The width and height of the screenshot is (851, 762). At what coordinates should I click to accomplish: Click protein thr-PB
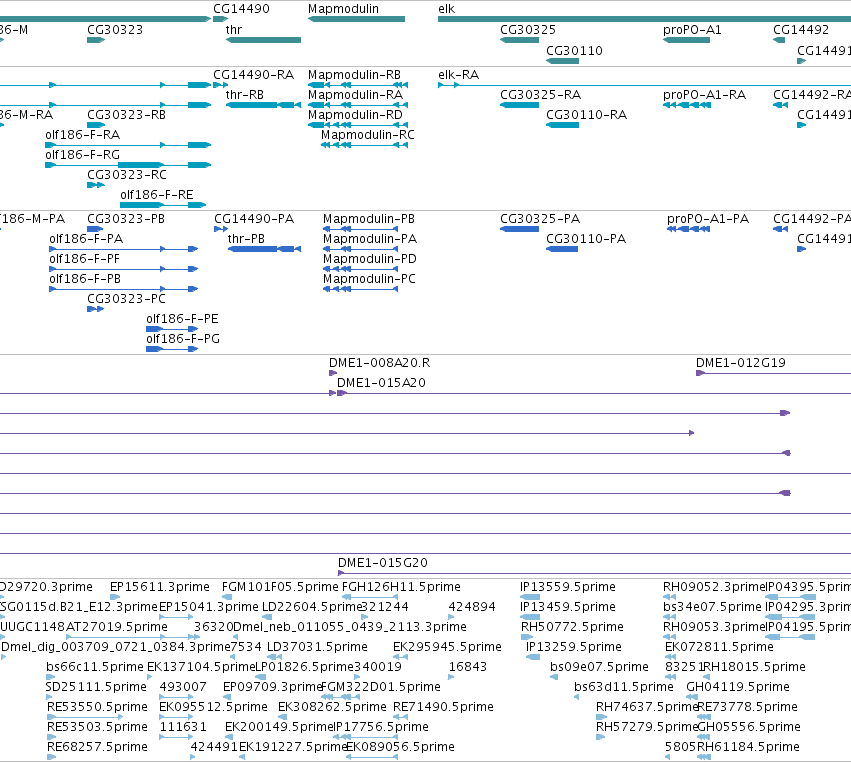(x=246, y=239)
